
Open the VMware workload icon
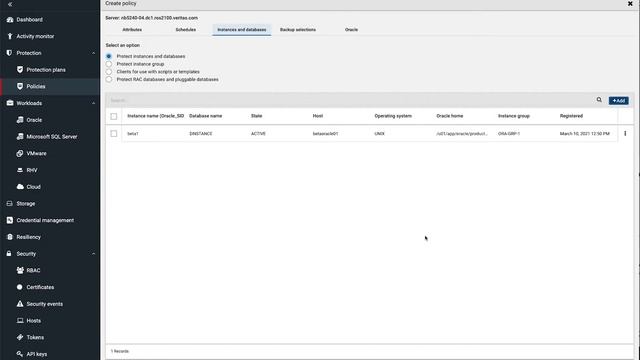20,153
